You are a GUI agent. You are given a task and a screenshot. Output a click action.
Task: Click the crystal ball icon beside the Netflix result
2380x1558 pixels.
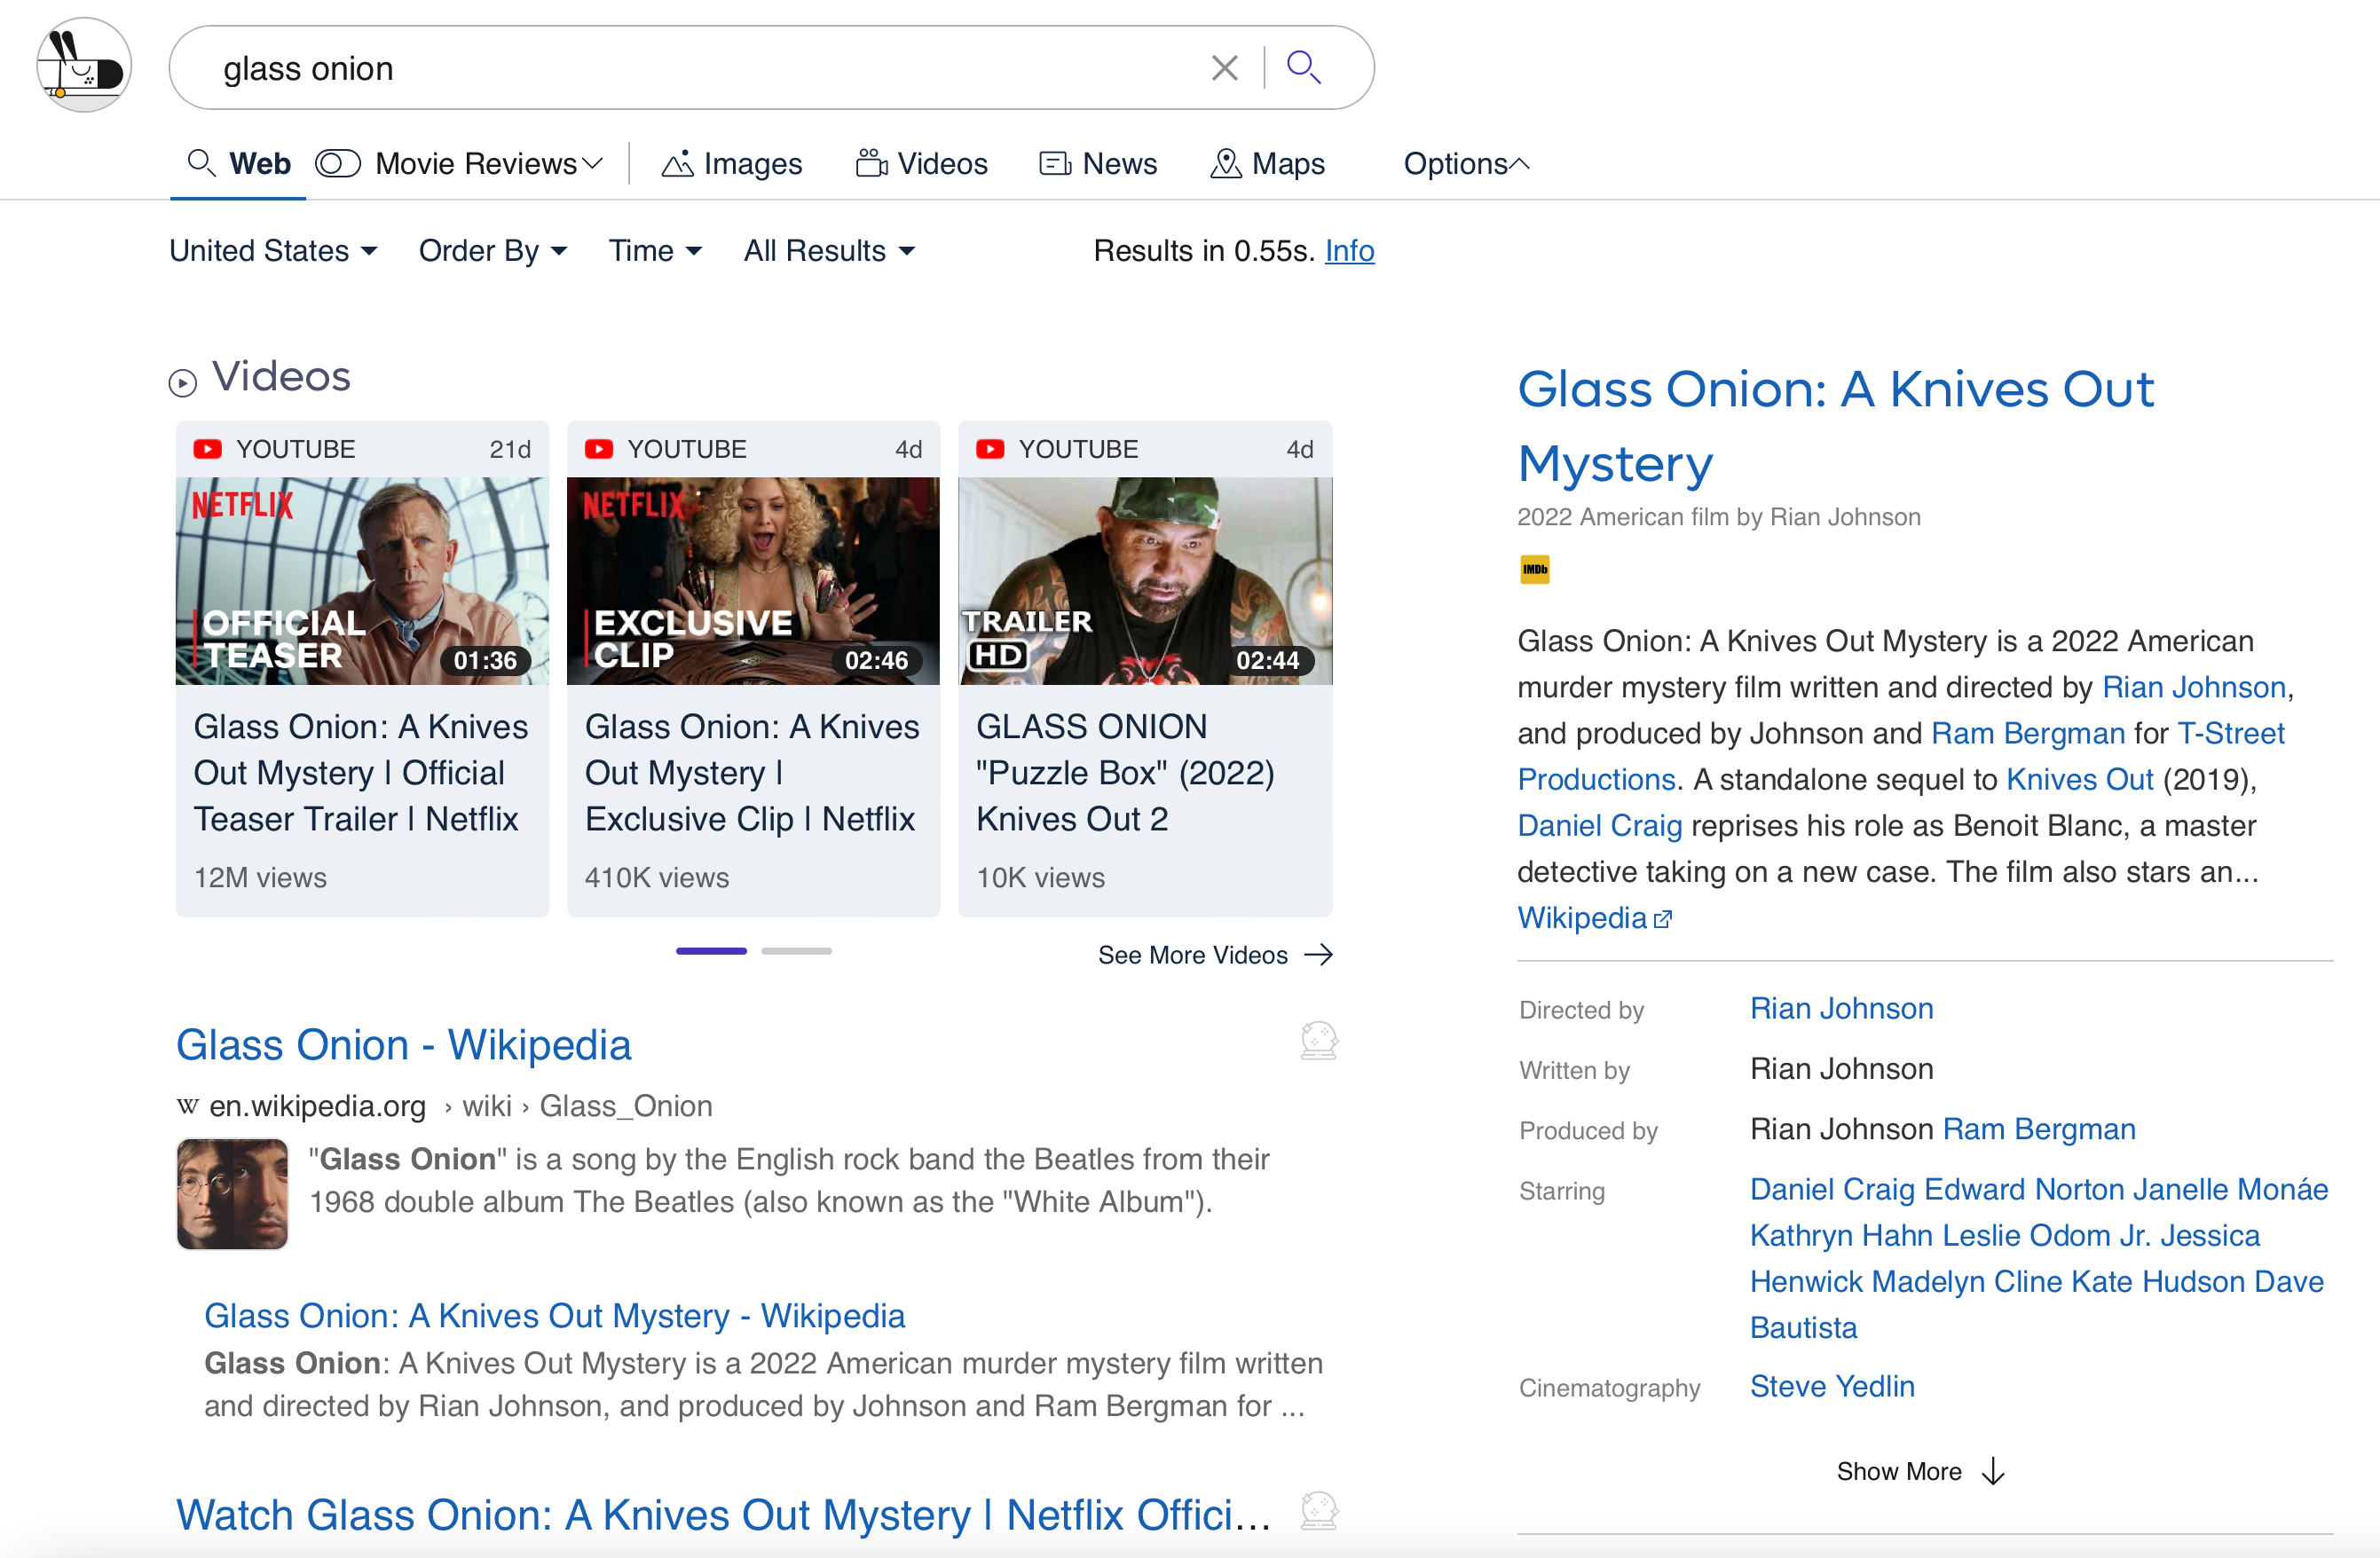click(1318, 1511)
